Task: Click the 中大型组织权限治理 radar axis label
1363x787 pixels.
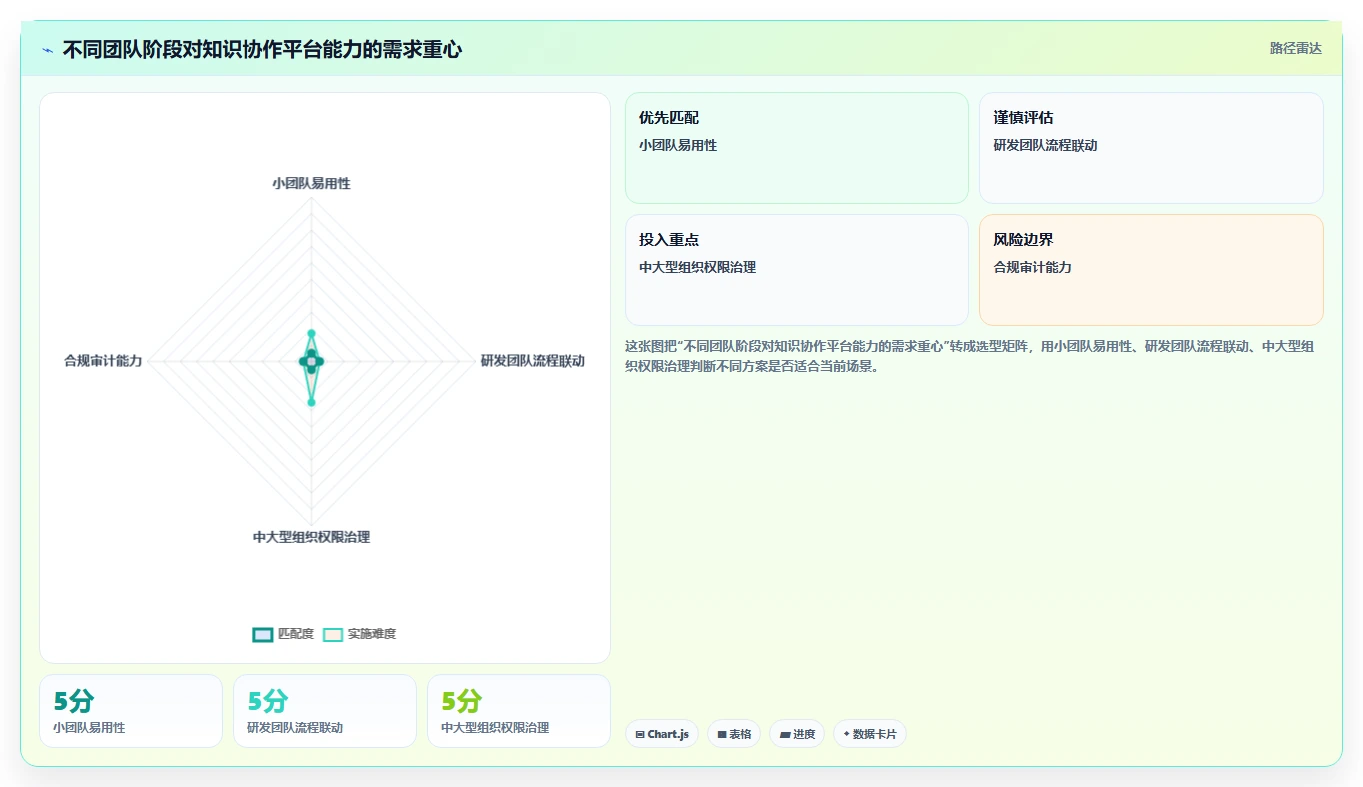Action: click(x=311, y=537)
